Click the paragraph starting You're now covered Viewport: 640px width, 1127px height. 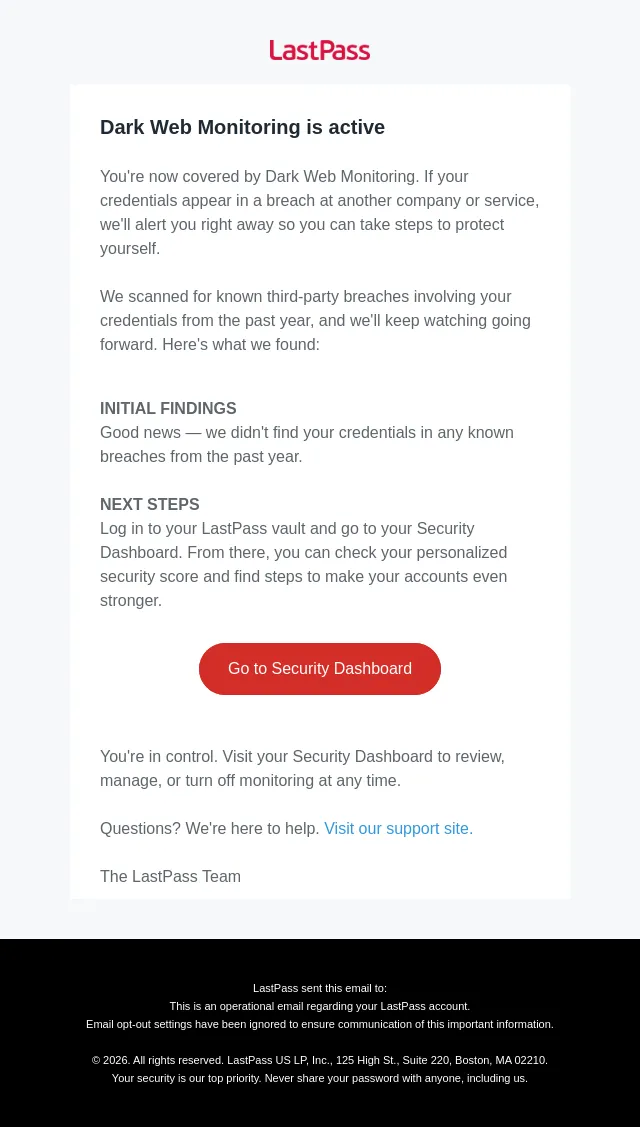pyautogui.click(x=319, y=212)
